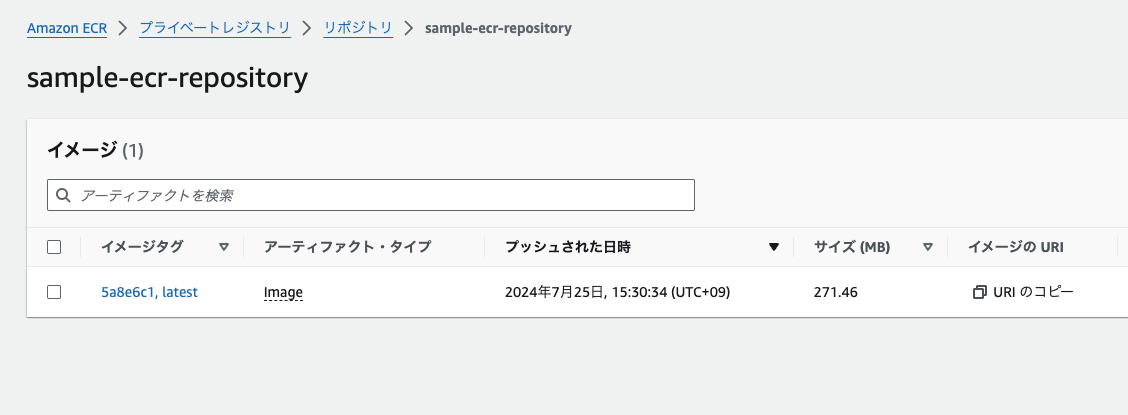Toggle the select-all checkbox in table header
The width and height of the screenshot is (1128, 415).
coord(54,247)
